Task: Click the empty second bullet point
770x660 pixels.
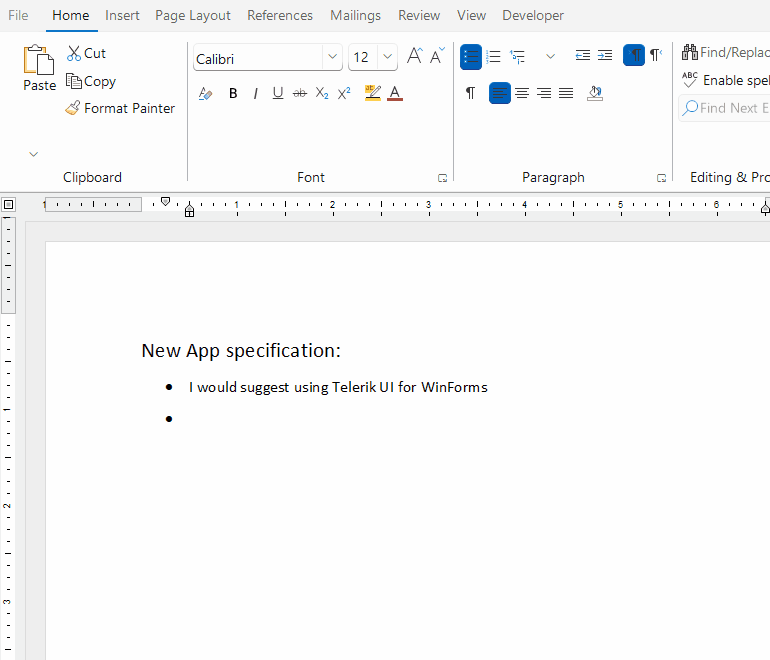Action: (x=169, y=419)
